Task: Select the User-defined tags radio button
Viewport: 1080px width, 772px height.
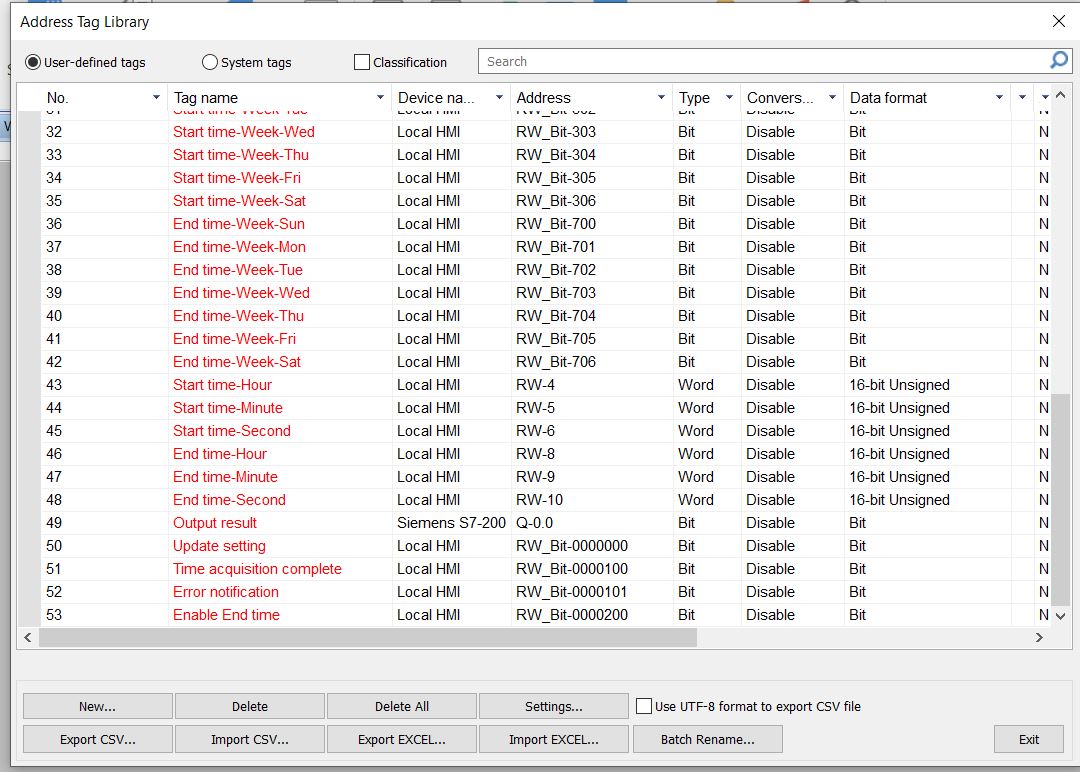Action: click(x=33, y=62)
